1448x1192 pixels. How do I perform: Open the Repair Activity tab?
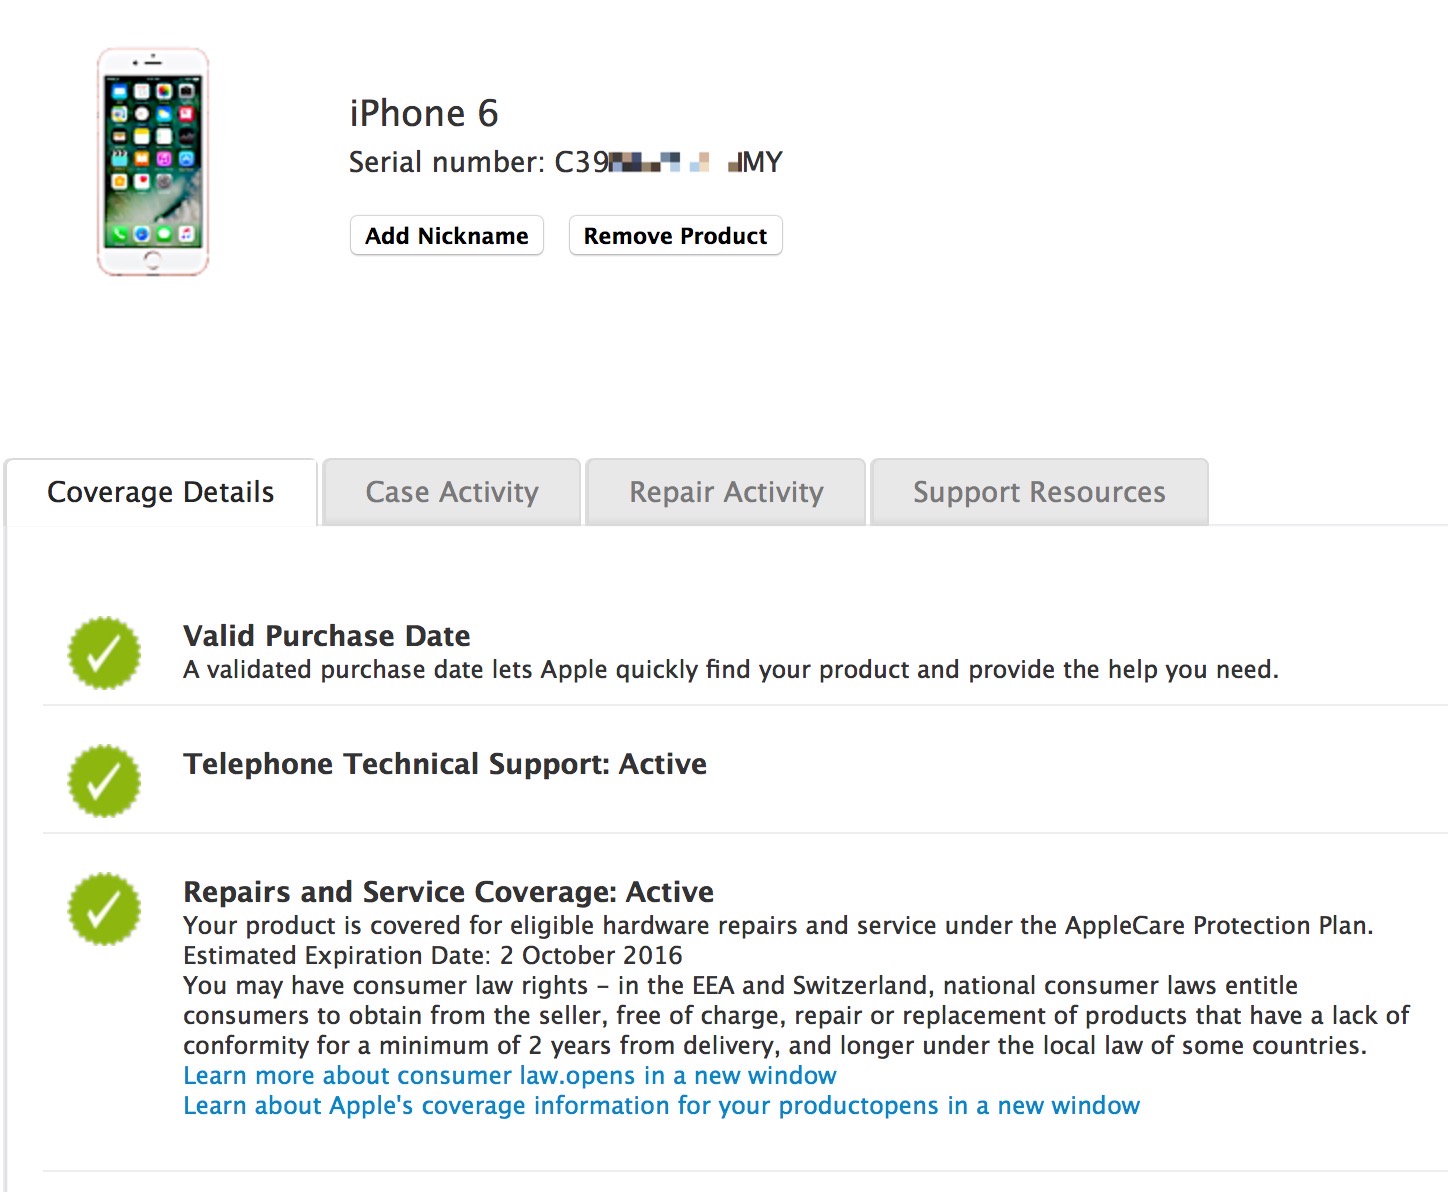click(x=726, y=492)
